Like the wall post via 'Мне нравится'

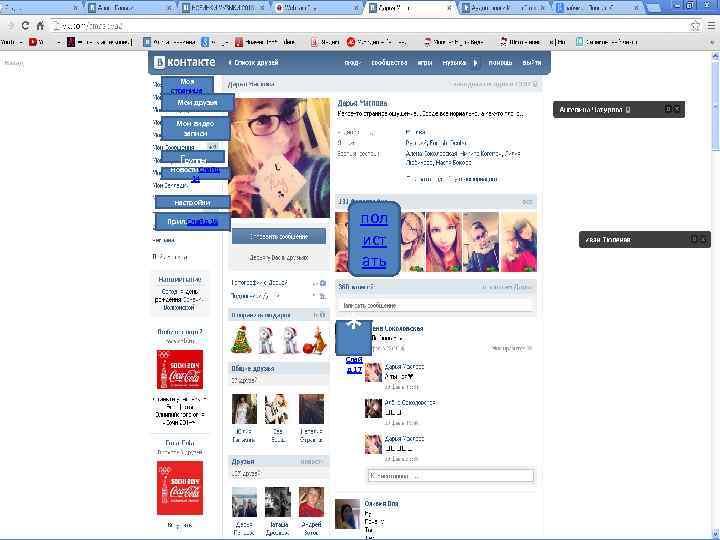tap(511, 349)
